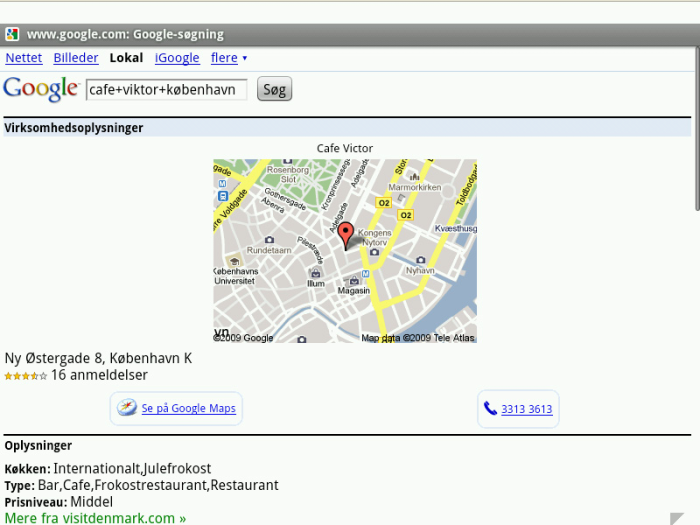Click the compass icon beside Google Maps link
700x525 pixels.
pos(127,408)
